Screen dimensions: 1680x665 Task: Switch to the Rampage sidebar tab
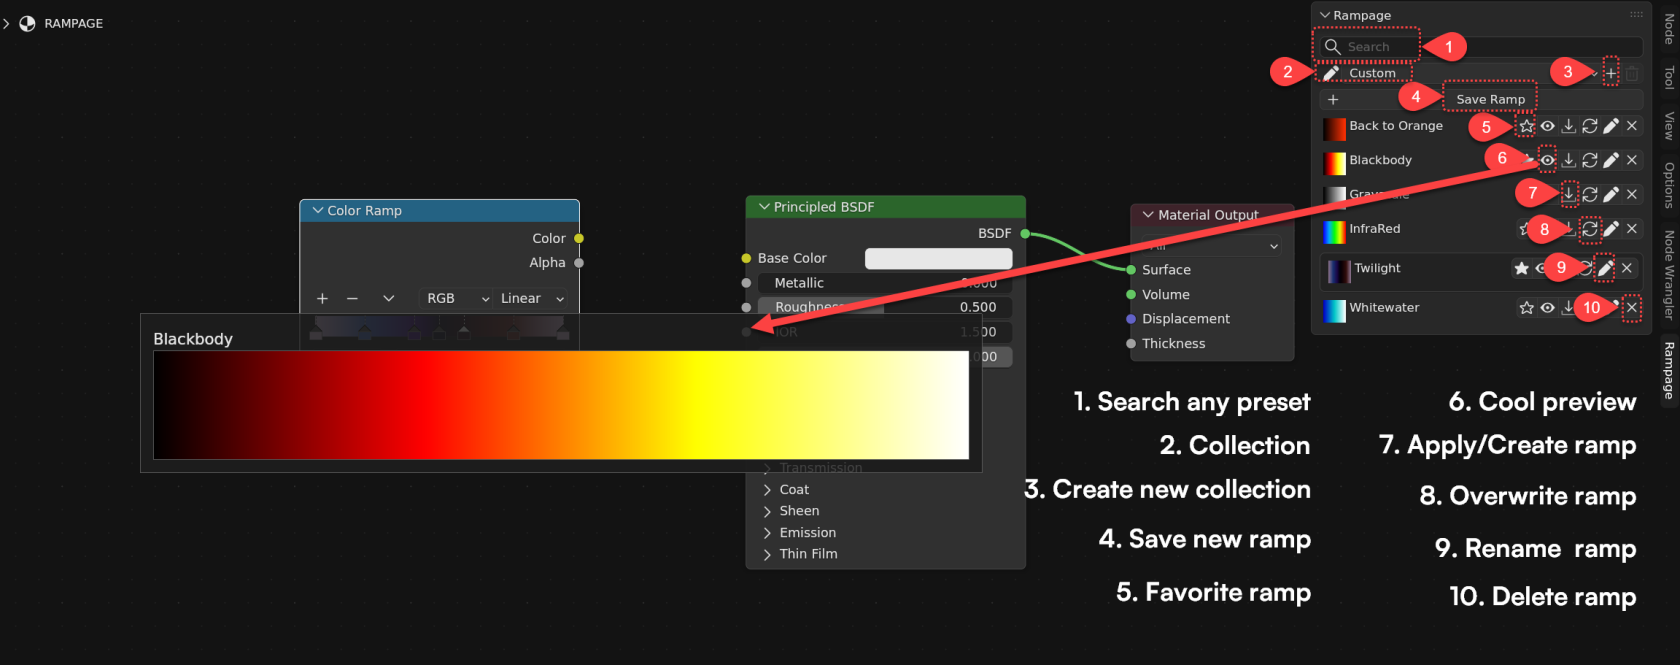click(x=1668, y=370)
